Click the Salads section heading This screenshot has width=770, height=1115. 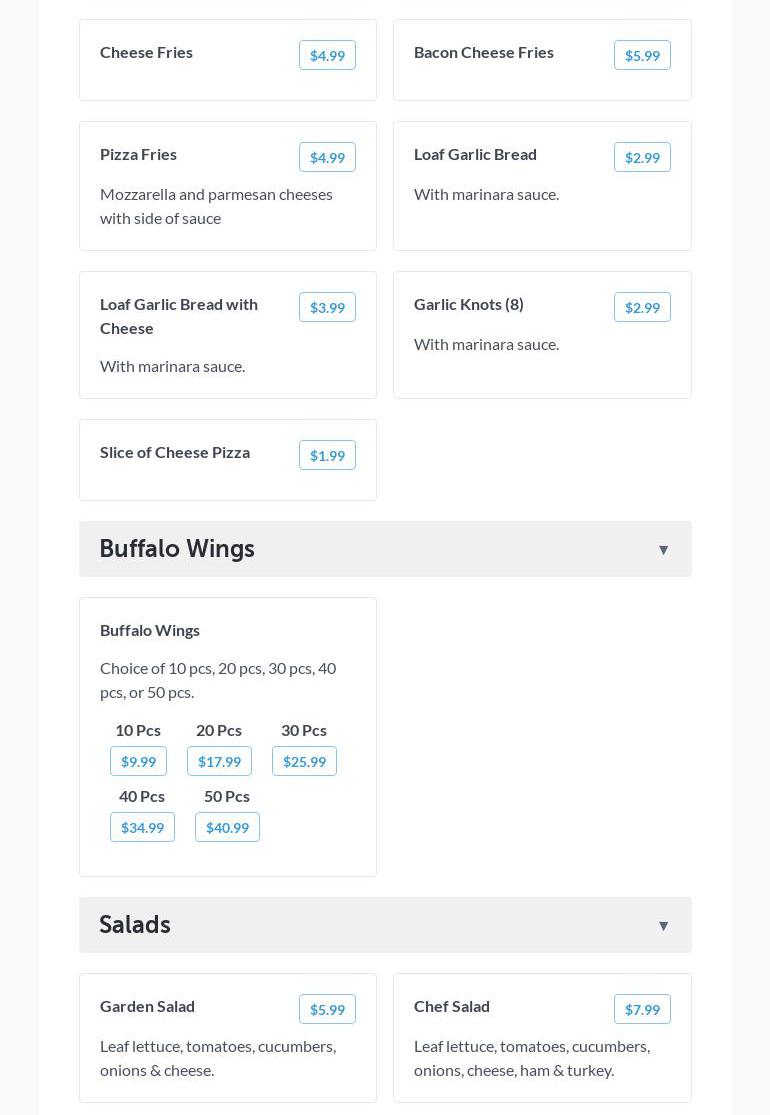pyautogui.click(x=135, y=925)
